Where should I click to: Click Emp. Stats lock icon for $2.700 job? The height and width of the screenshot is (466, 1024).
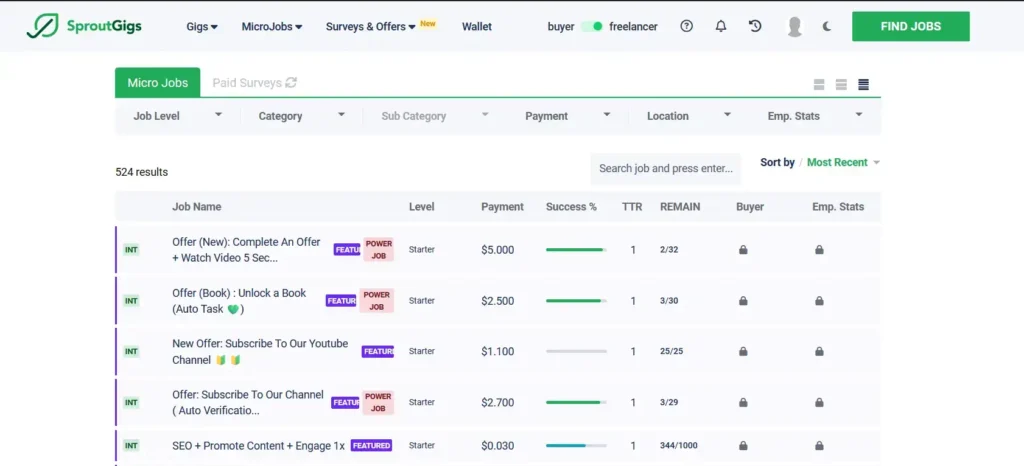819,402
